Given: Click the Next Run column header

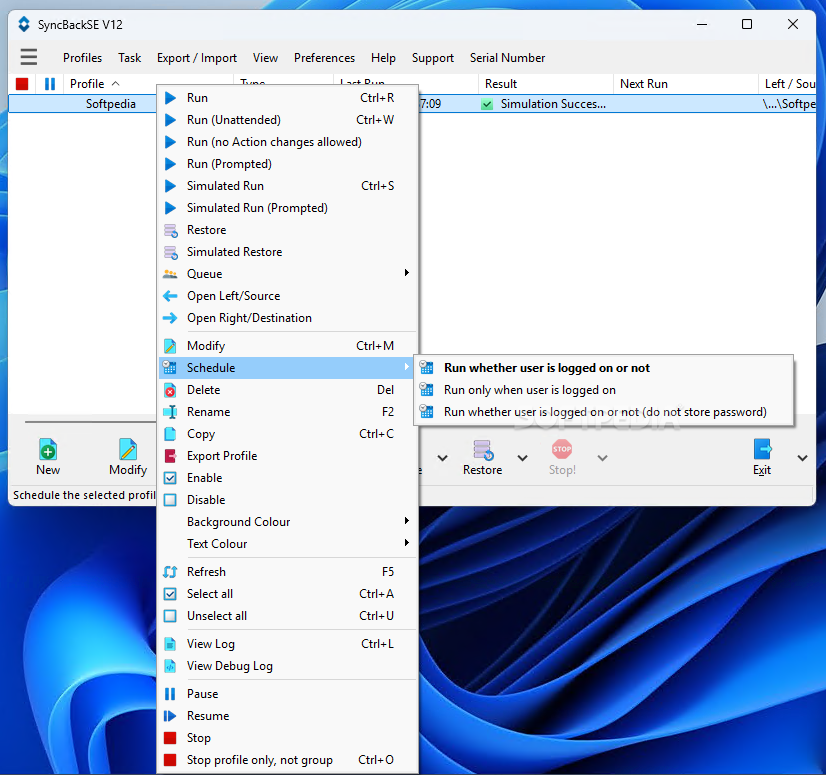Looking at the screenshot, I should point(686,84).
